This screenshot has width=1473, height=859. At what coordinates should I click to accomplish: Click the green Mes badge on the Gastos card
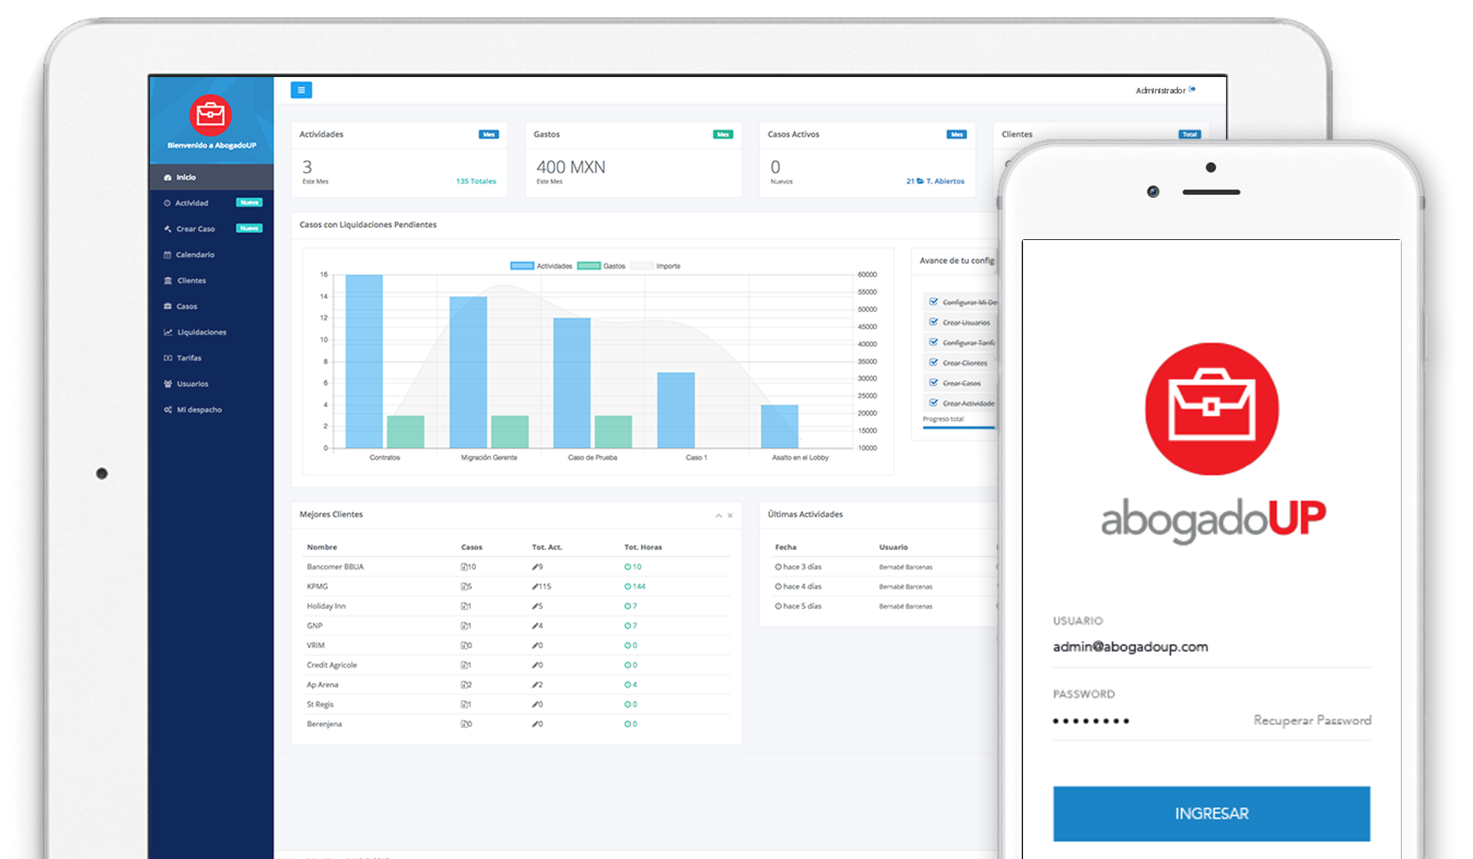click(x=722, y=134)
